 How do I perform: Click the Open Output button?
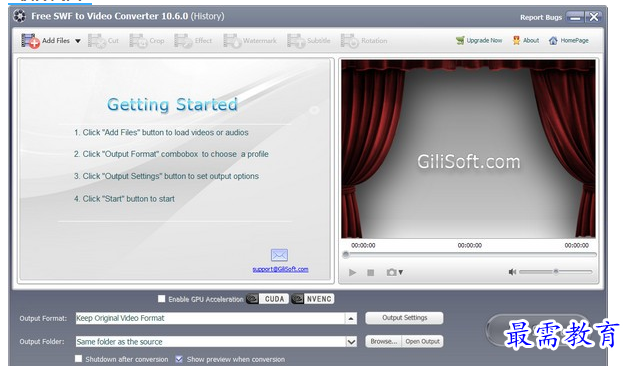[x=423, y=341]
